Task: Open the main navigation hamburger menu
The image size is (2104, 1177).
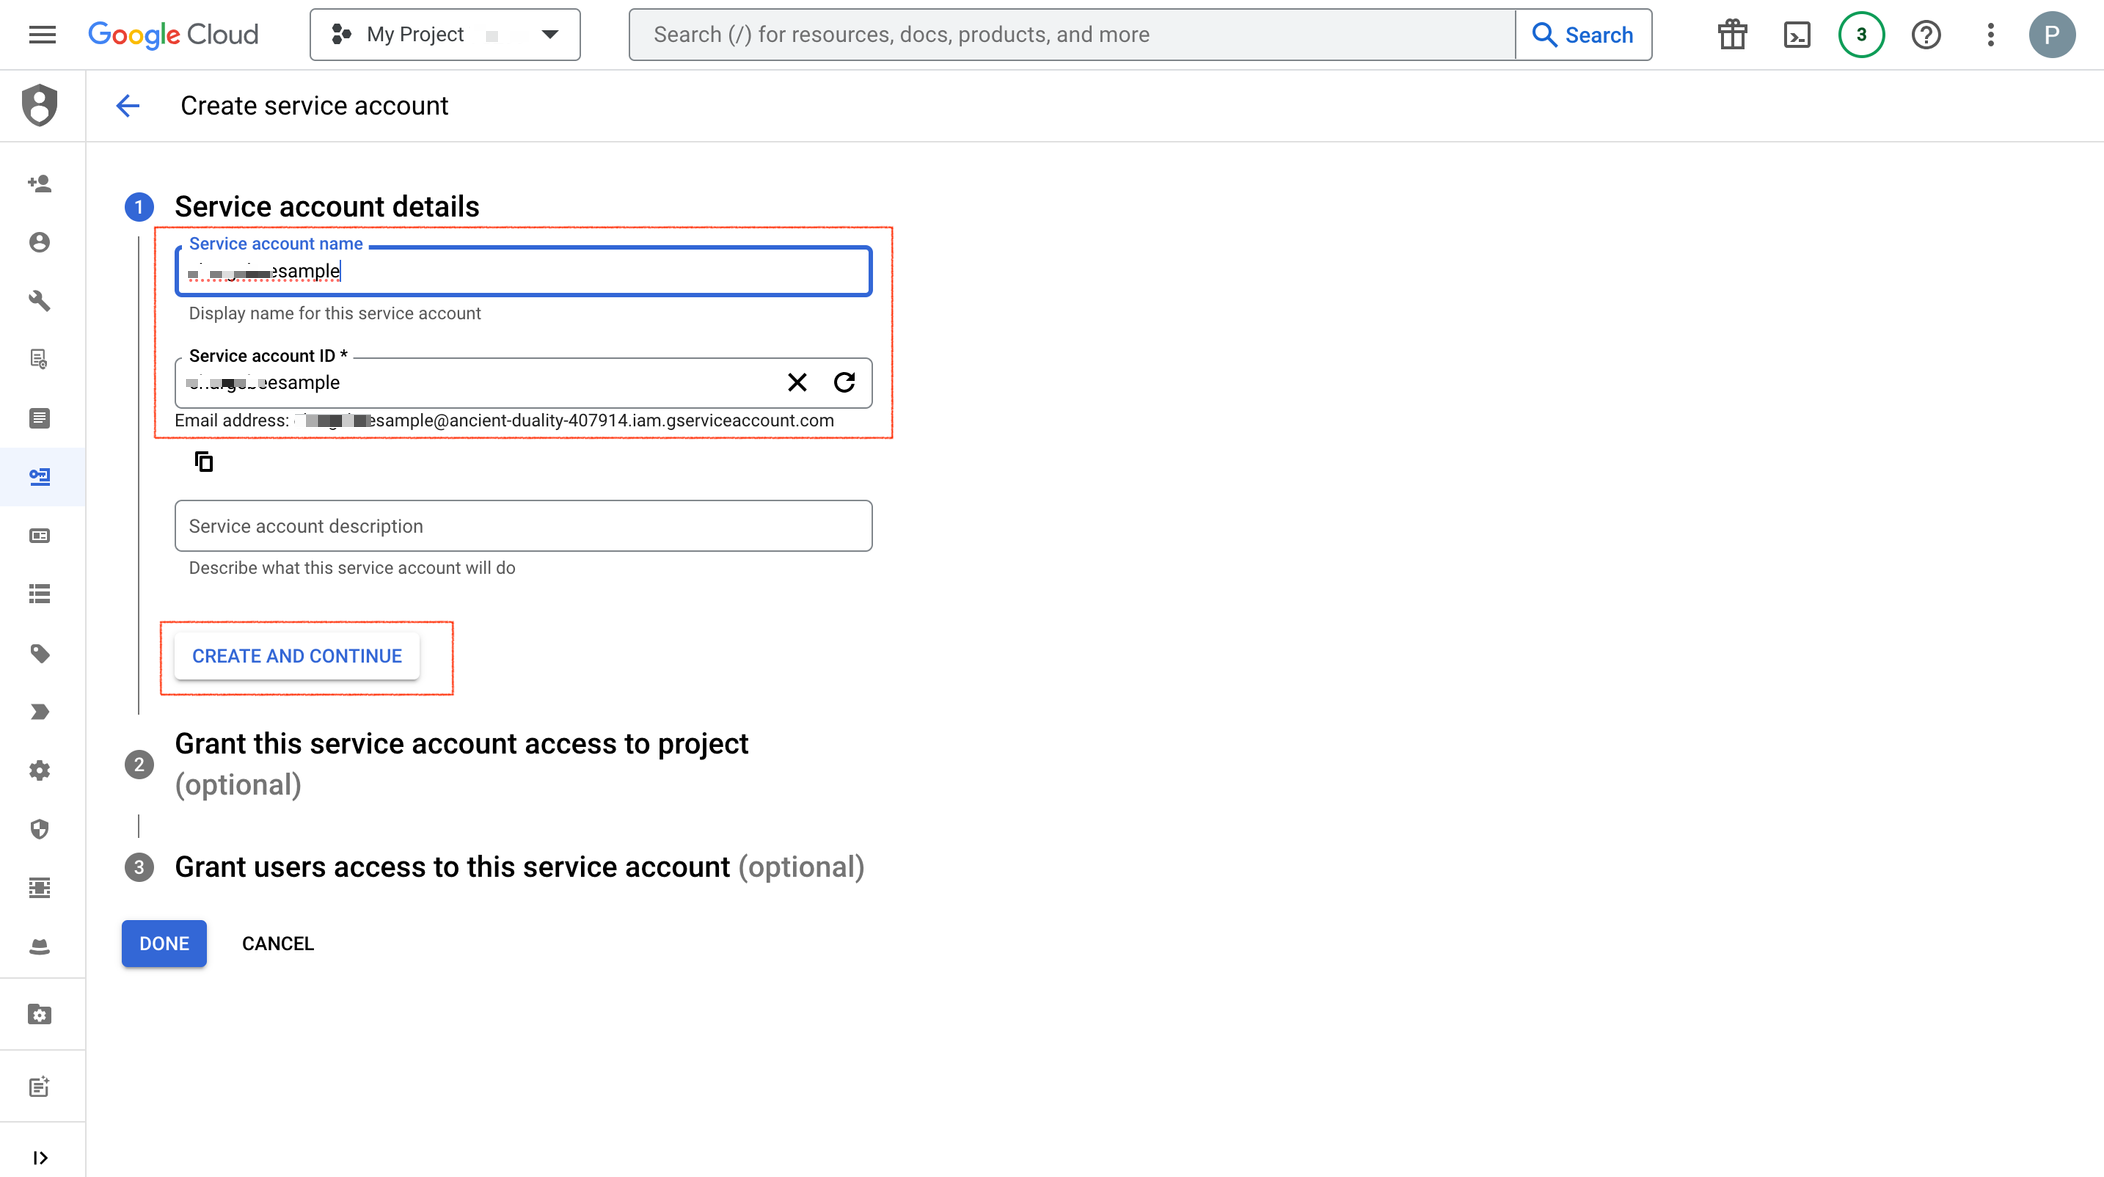Action: click(x=42, y=35)
